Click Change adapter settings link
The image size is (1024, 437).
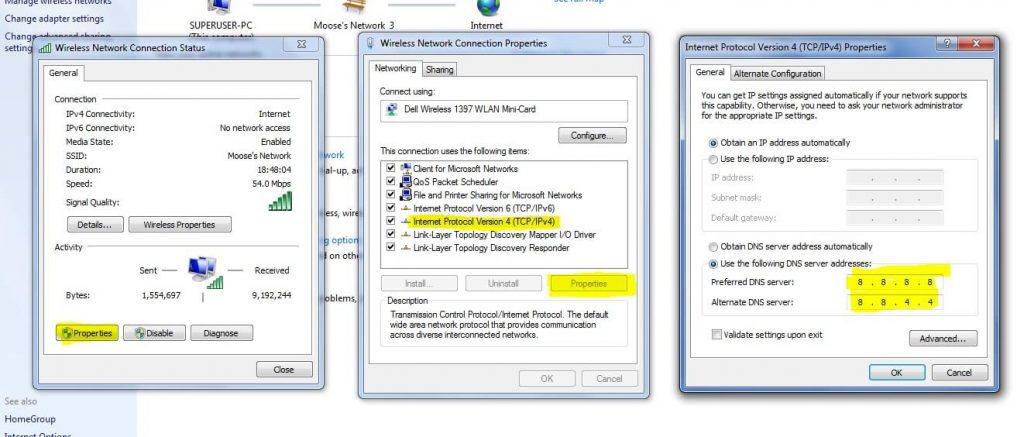pyautogui.click(x=54, y=19)
